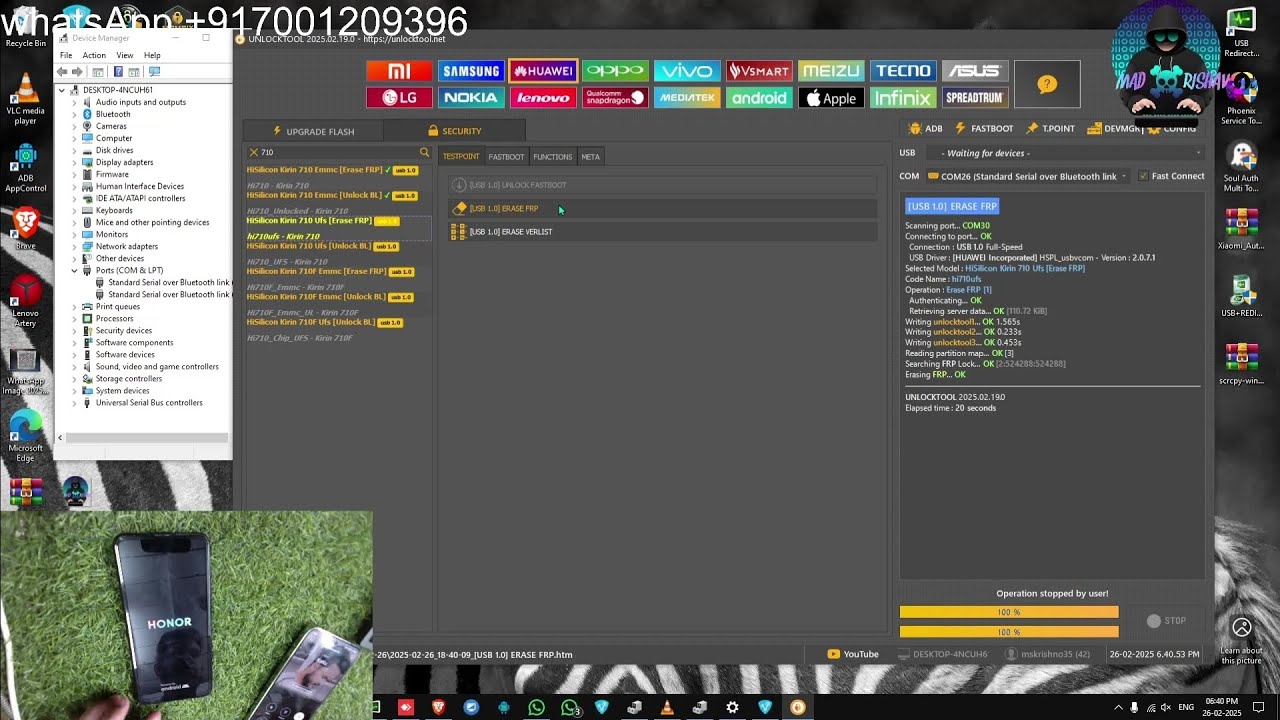Open the COM port dropdown
Viewport: 1280px width, 720px height.
point(1027,176)
